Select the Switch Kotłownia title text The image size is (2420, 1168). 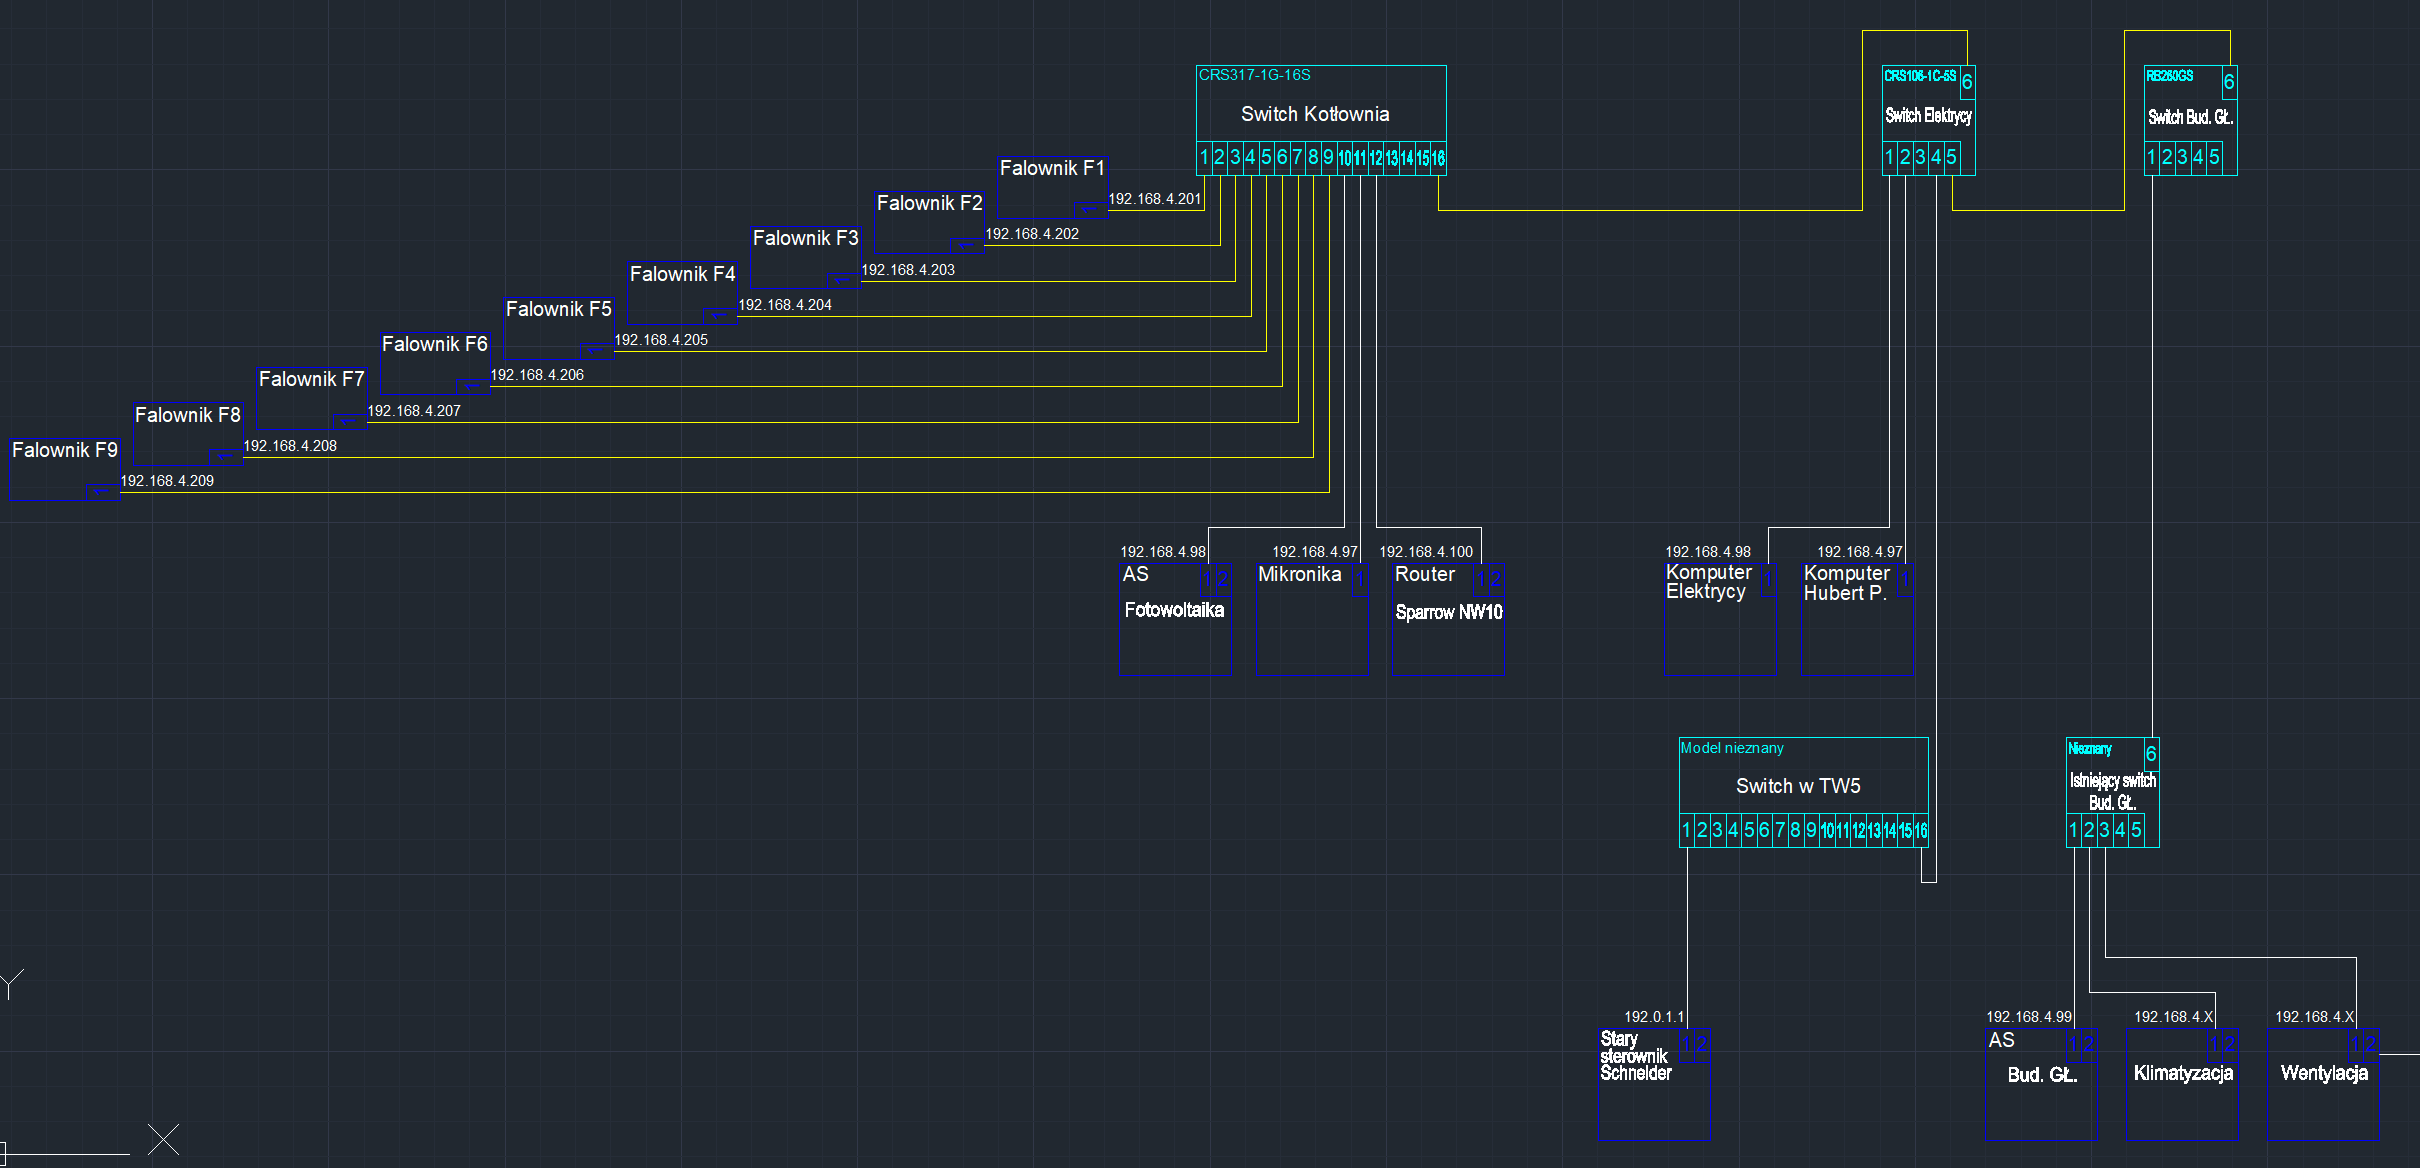tap(1314, 114)
